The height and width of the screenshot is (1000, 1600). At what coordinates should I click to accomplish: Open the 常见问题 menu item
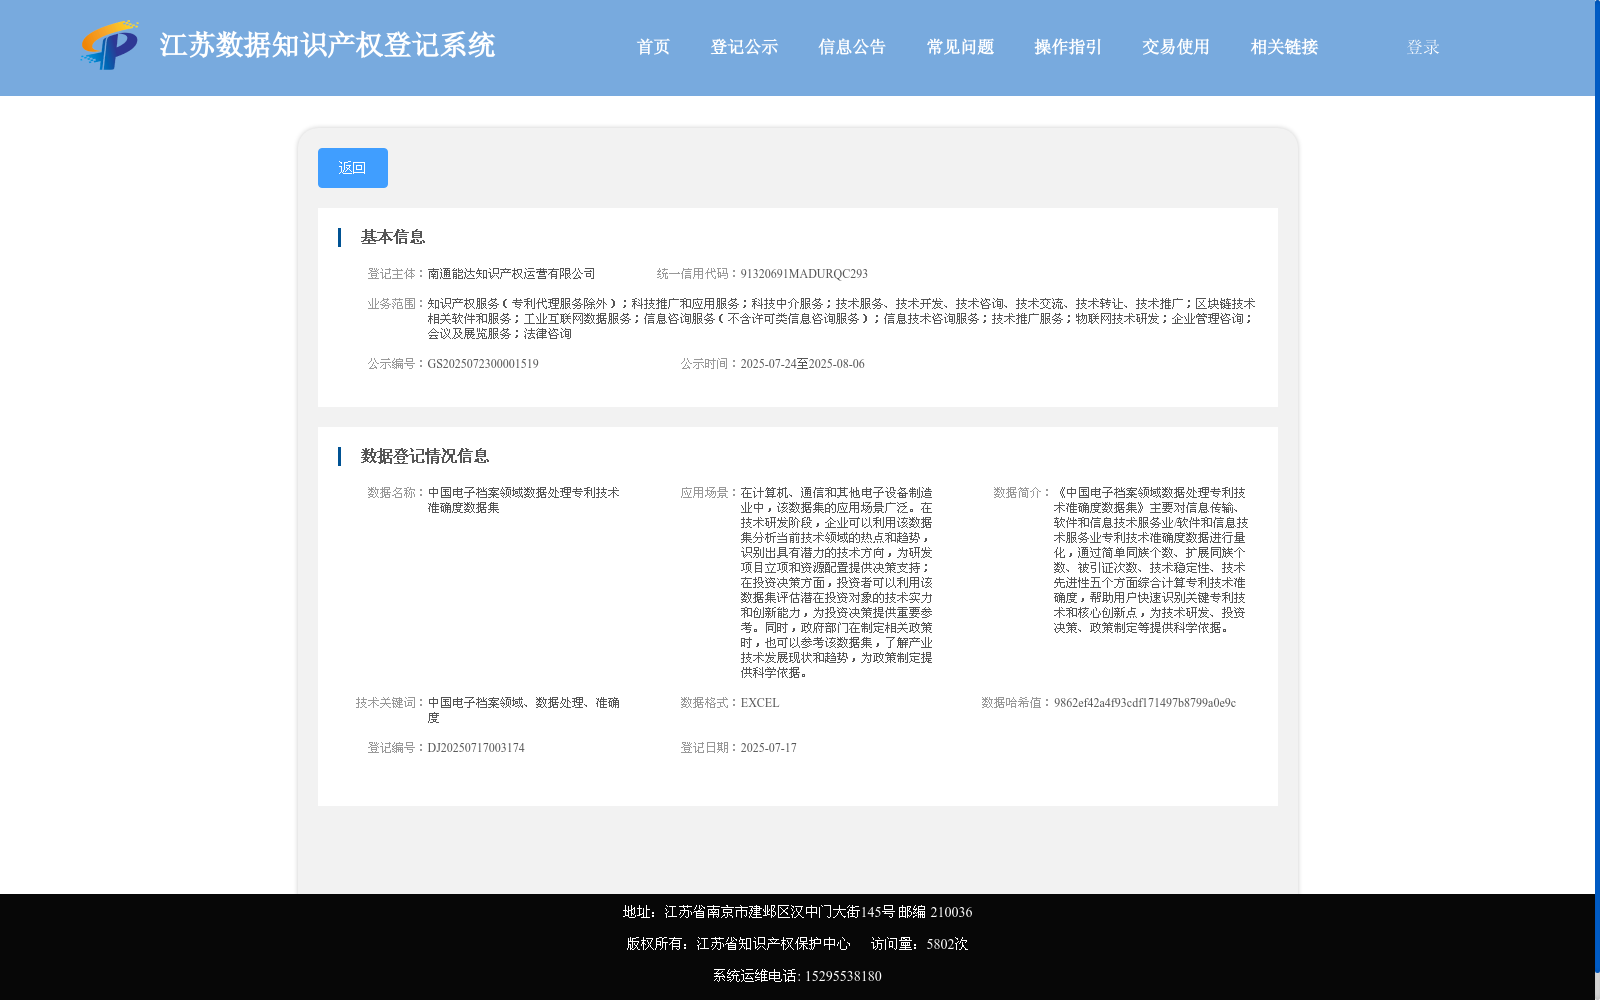(x=960, y=47)
